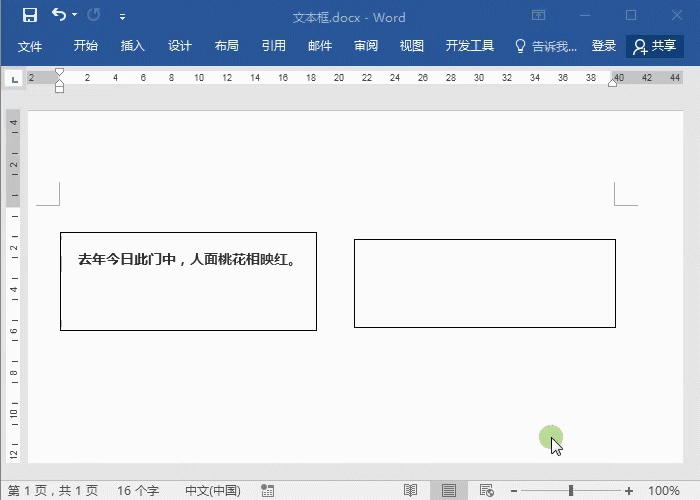Click inside the empty right text box
This screenshot has height=500, width=700.
[x=485, y=283]
